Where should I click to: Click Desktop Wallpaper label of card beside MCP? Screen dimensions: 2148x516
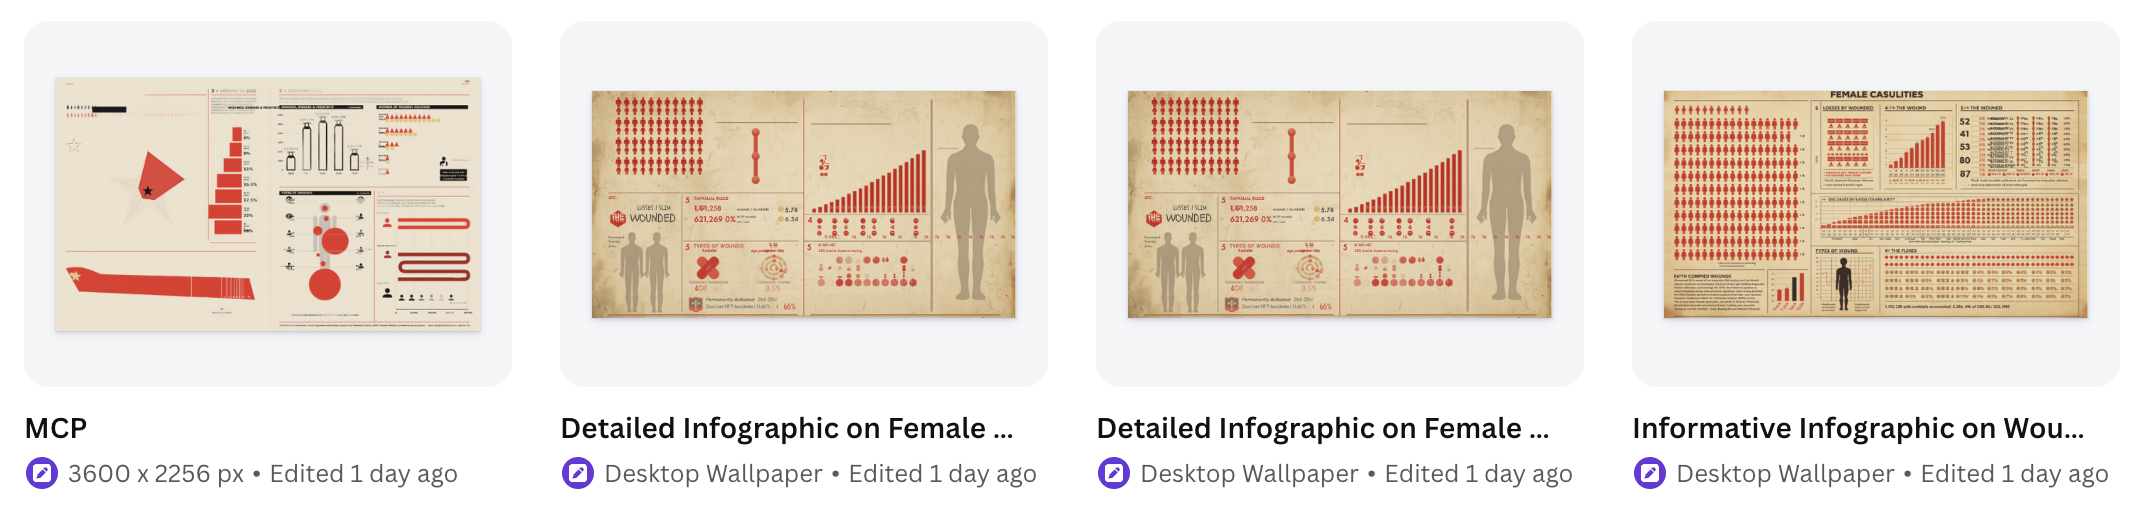(x=713, y=474)
